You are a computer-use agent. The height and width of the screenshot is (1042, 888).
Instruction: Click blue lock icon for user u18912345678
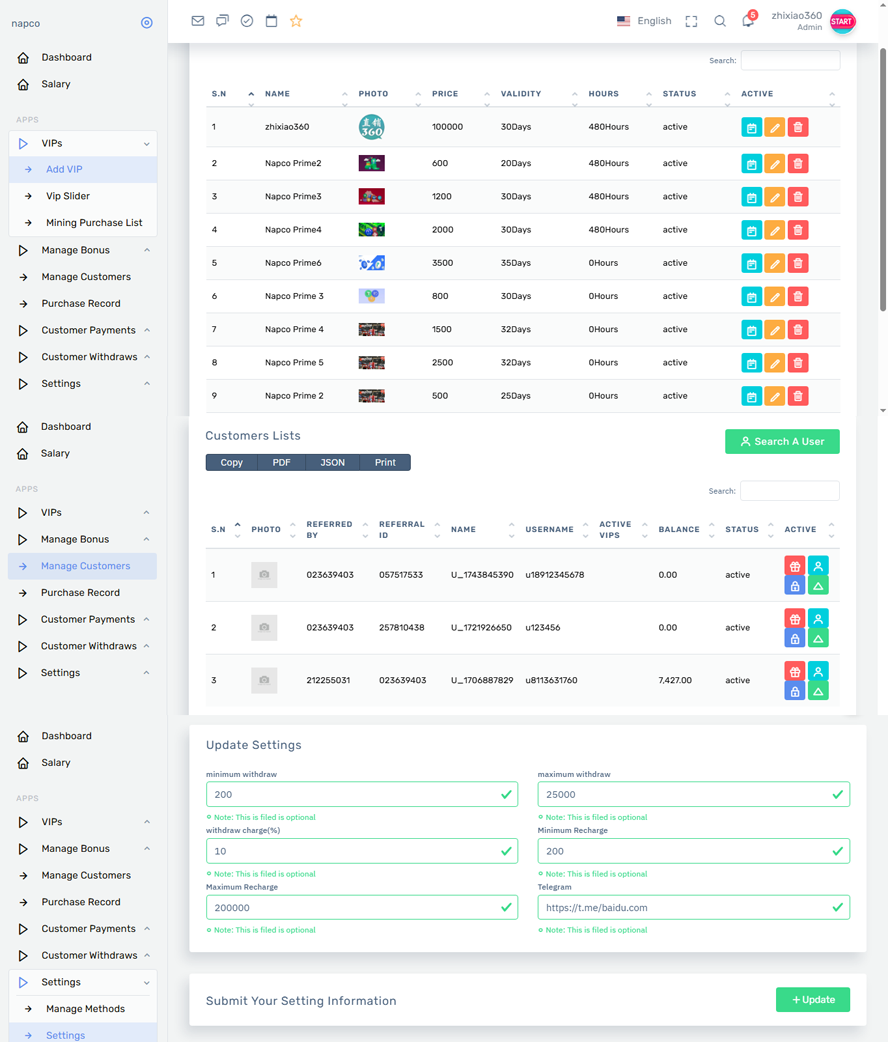click(x=794, y=586)
